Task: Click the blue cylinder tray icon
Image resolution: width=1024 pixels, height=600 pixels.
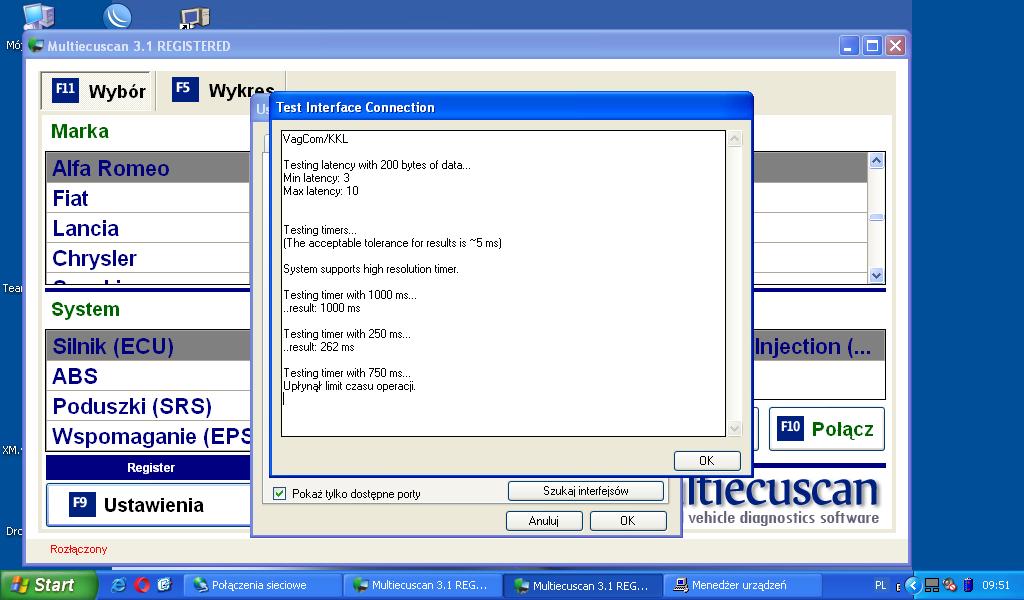Action: coord(968,586)
